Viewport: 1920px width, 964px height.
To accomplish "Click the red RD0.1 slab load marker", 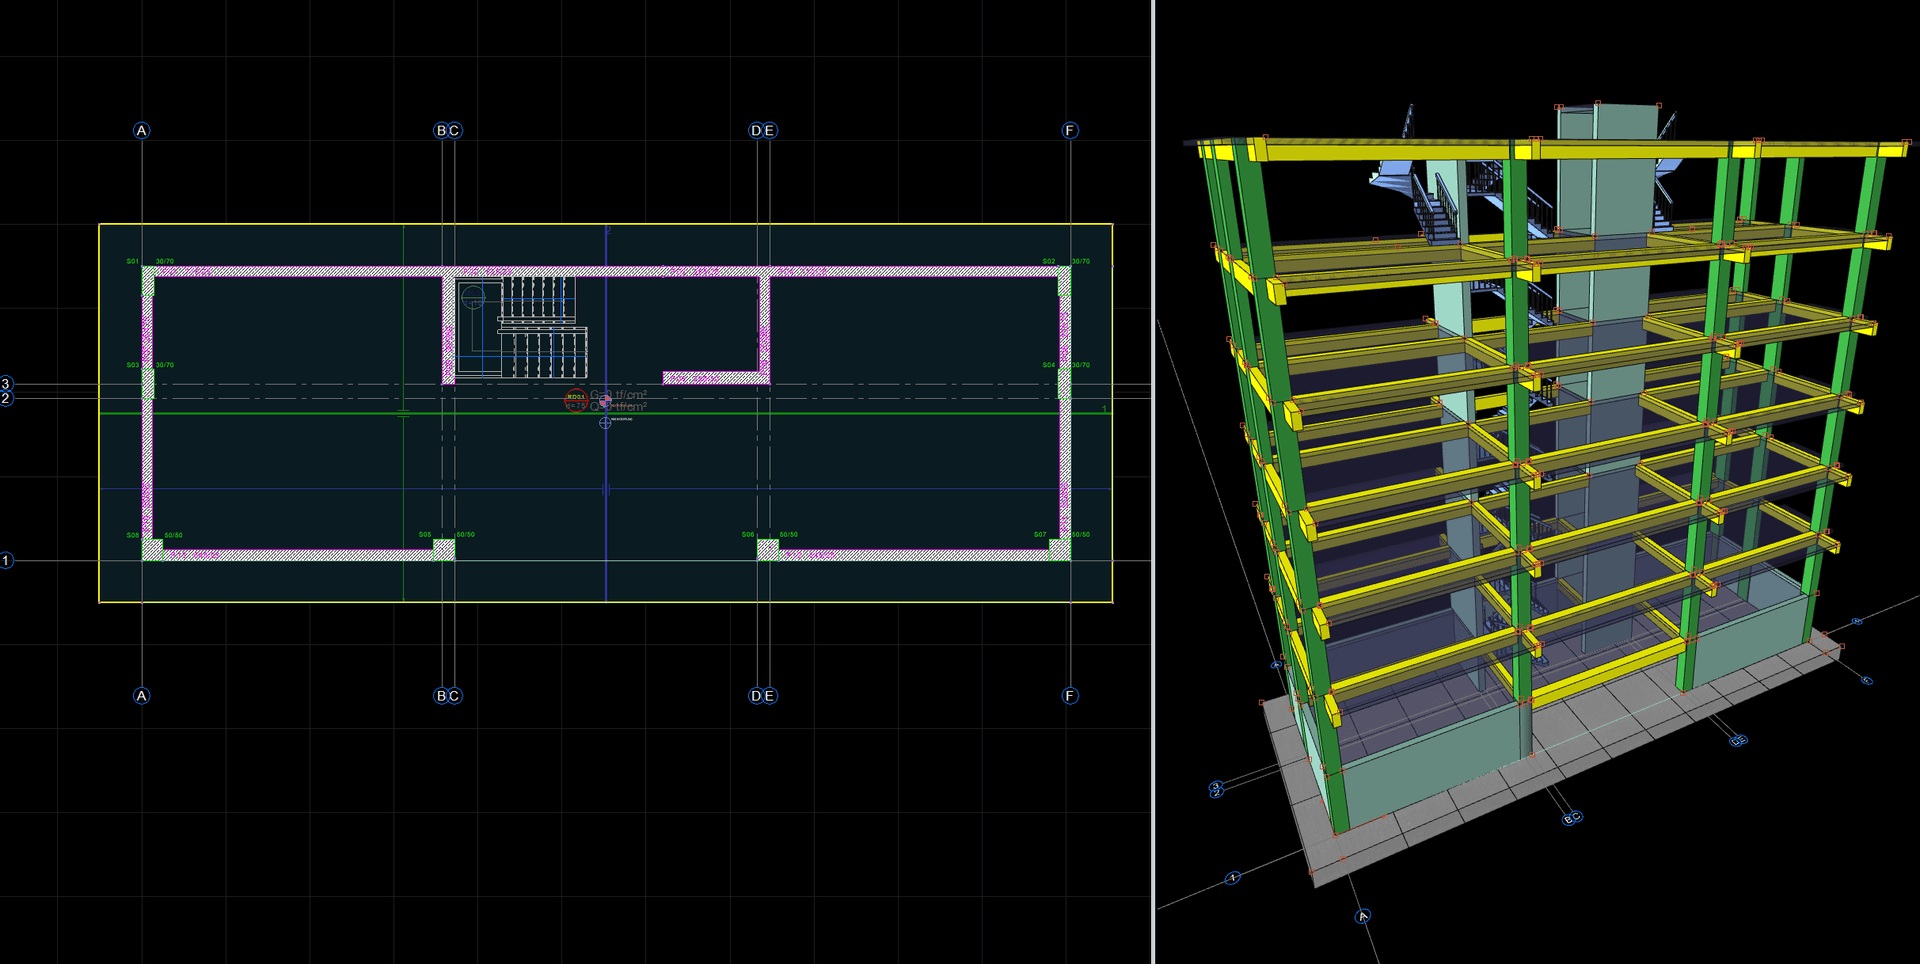I will coord(576,400).
